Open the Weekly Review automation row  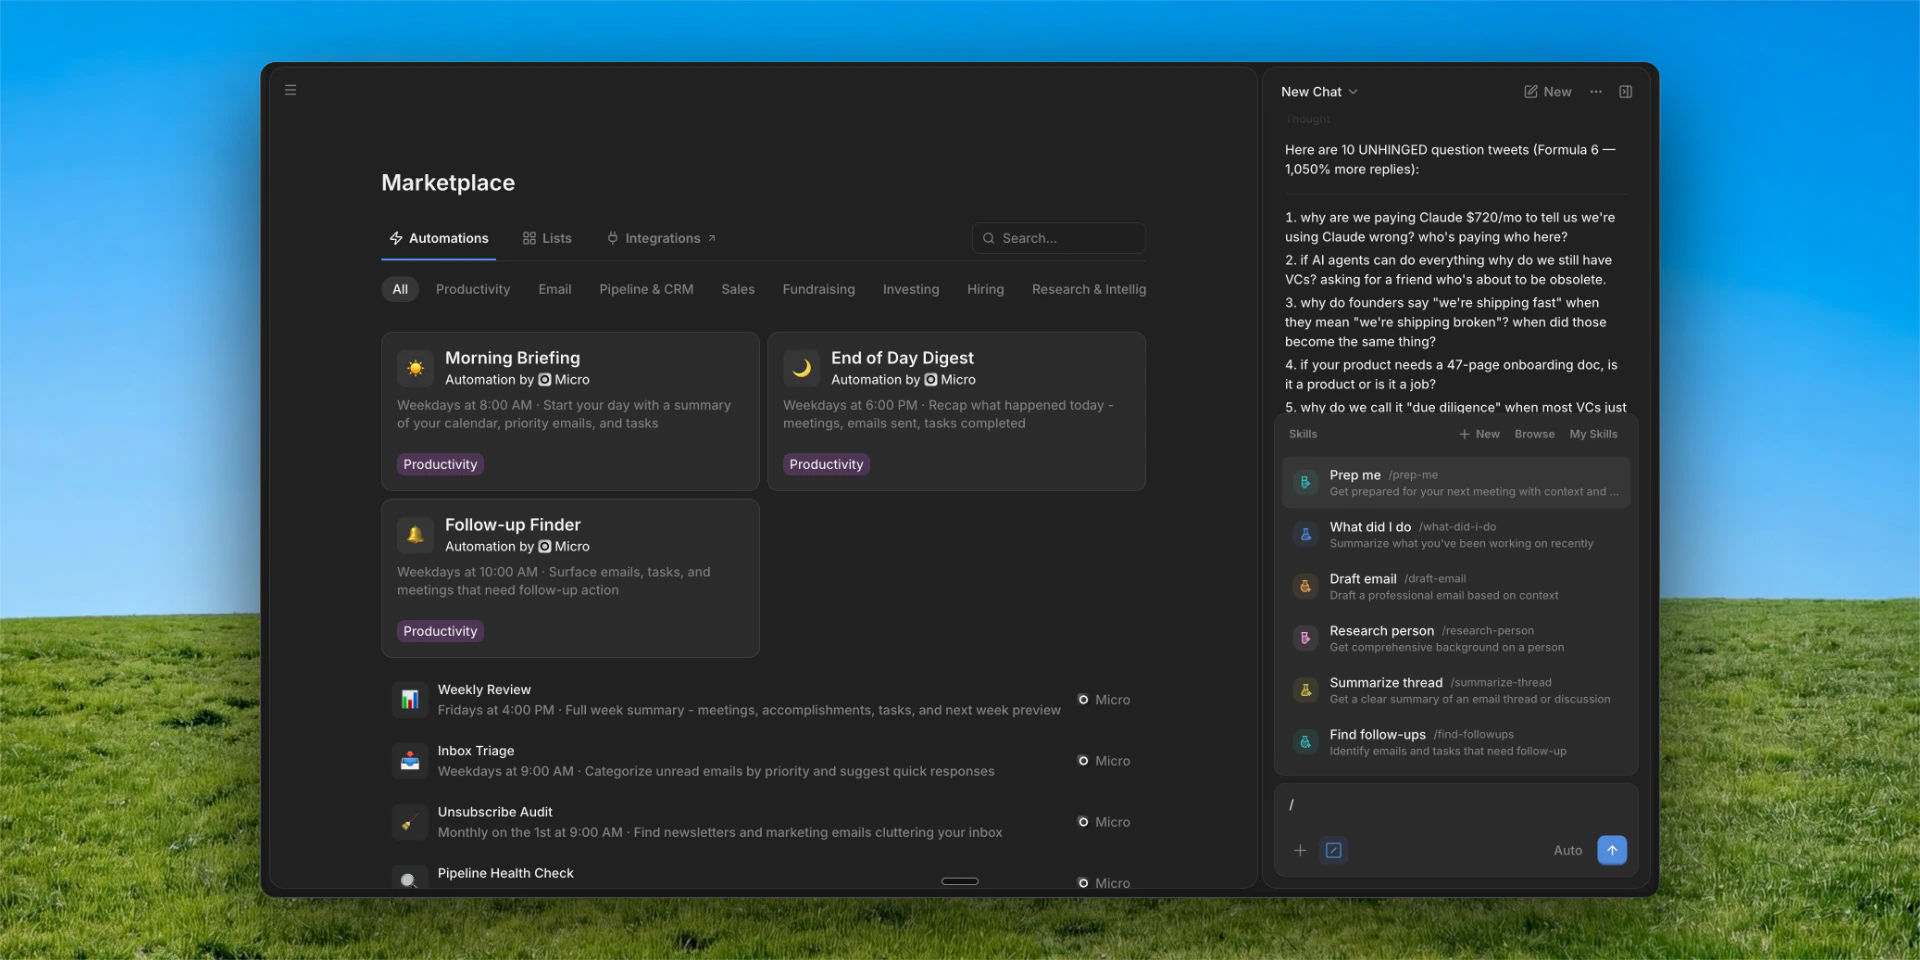click(x=763, y=700)
